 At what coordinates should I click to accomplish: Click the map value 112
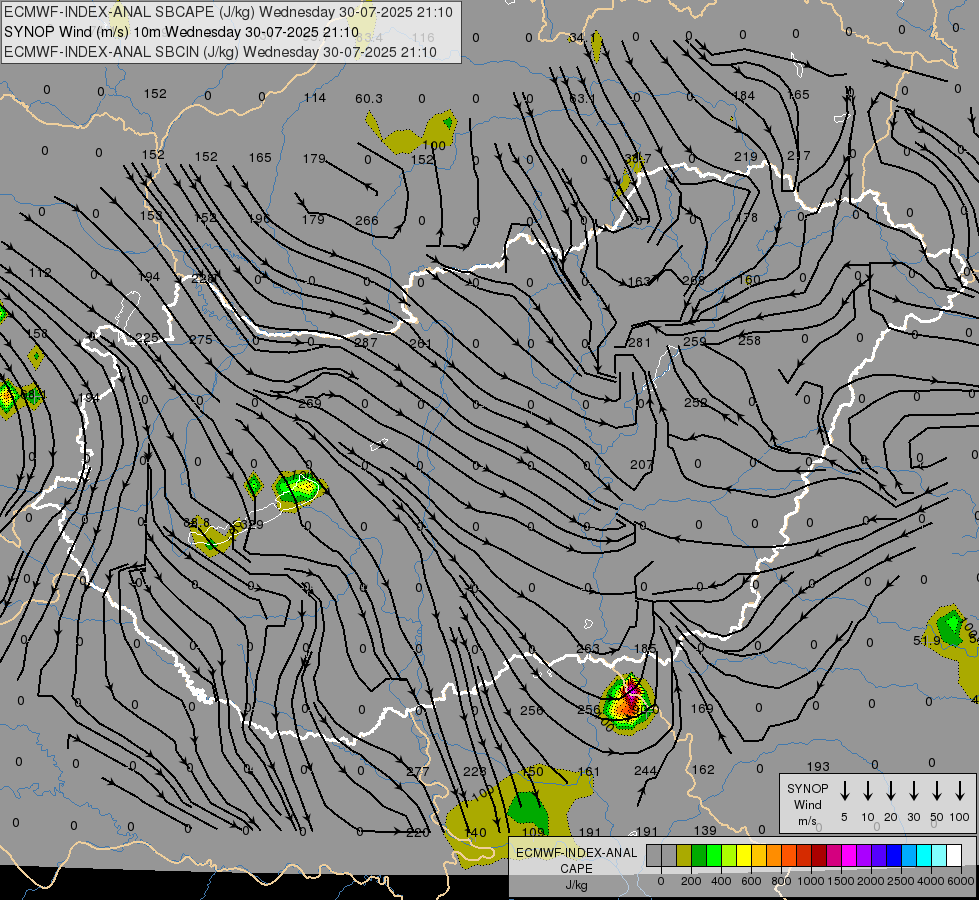tap(40, 273)
